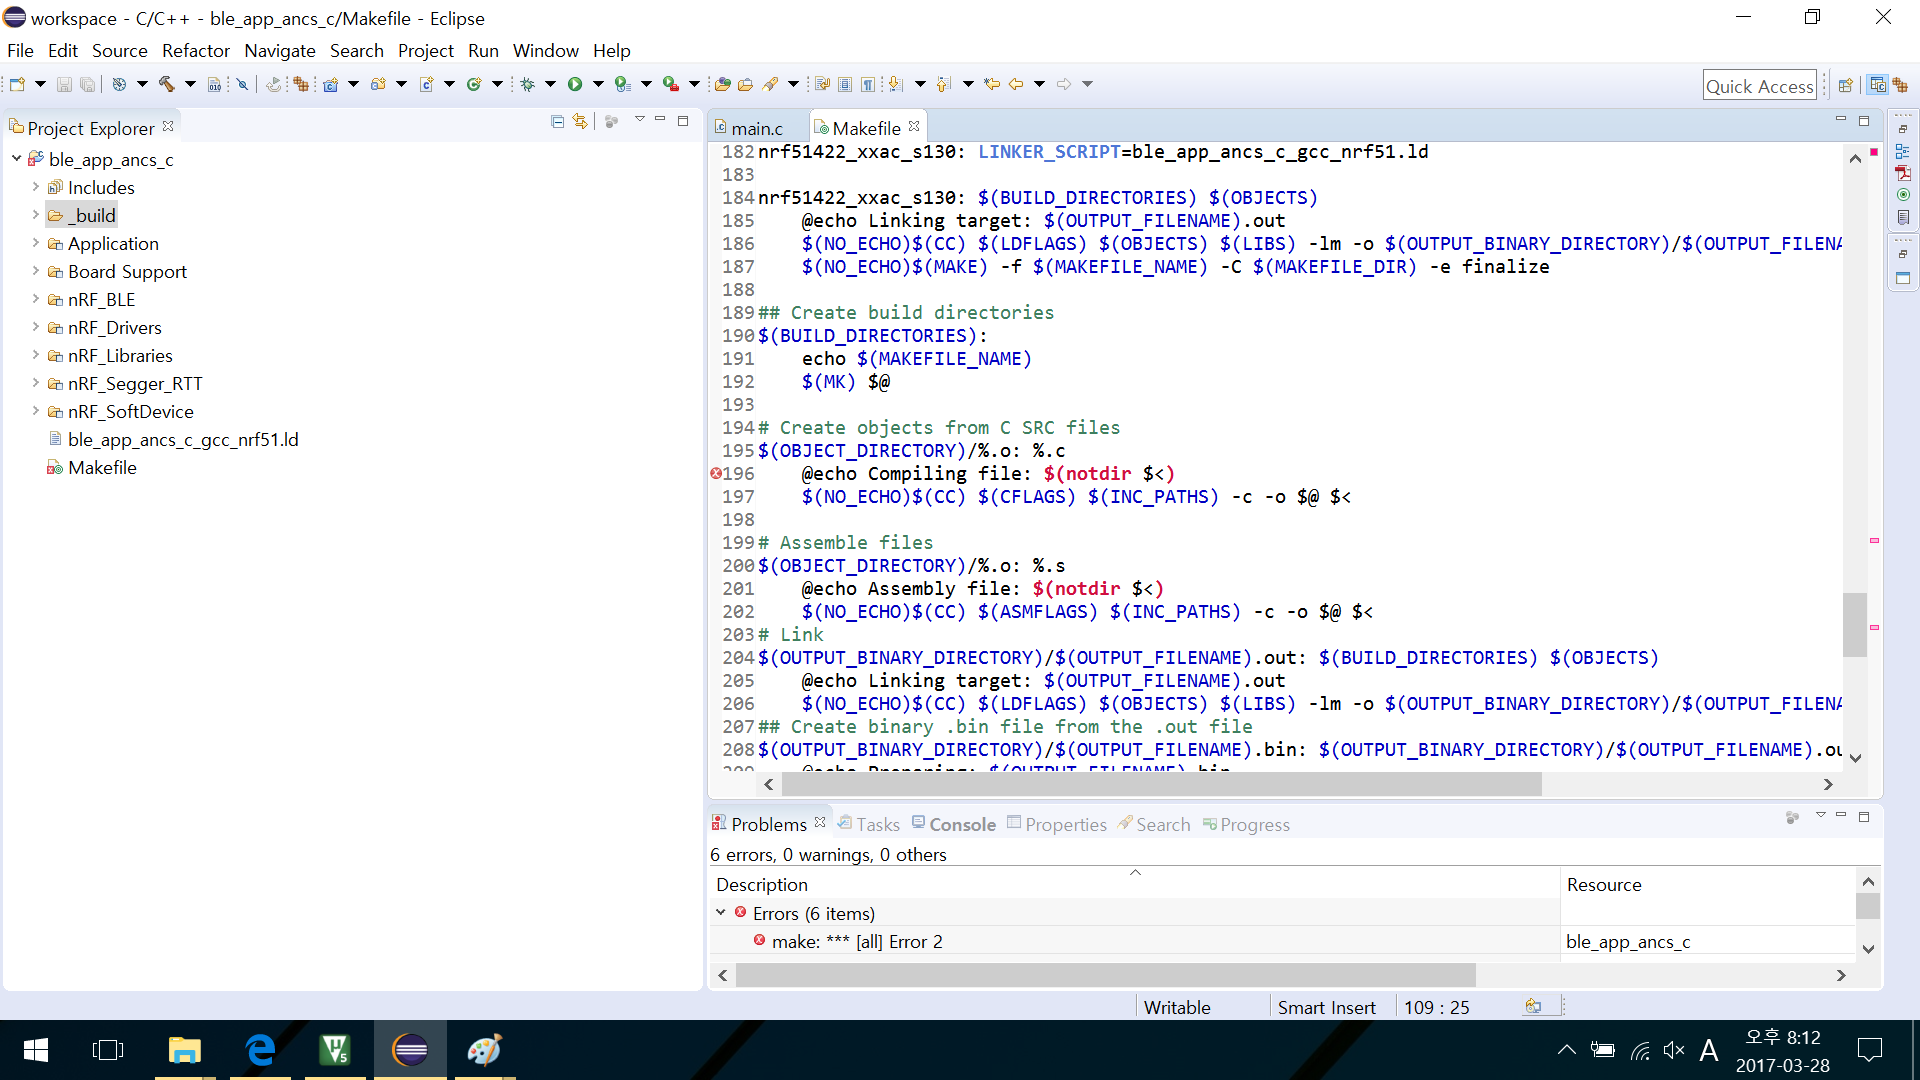1920x1080 pixels.
Task: Switch to the Properties tab
Action: 1057,824
